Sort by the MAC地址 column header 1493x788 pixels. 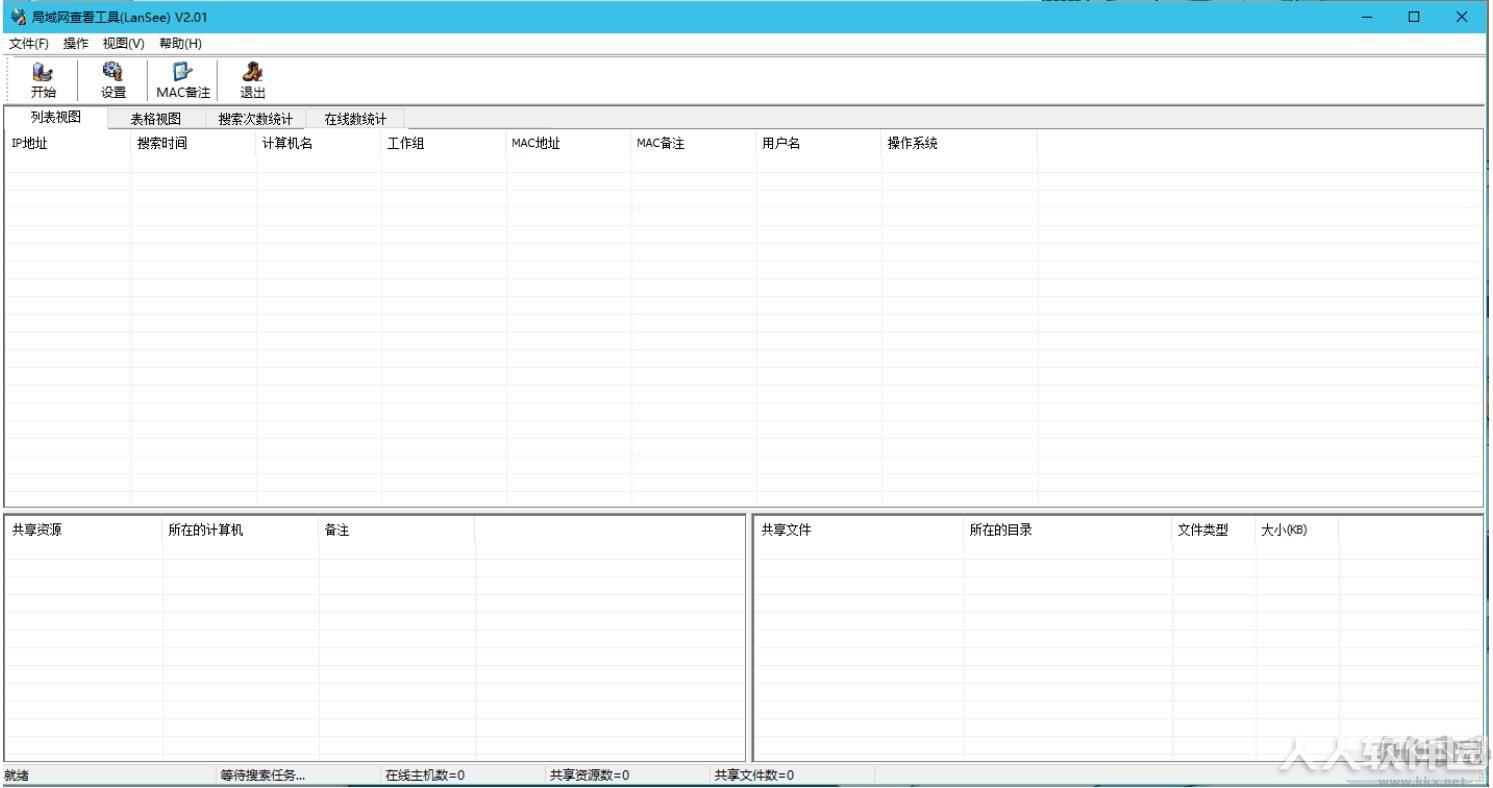pyautogui.click(x=569, y=143)
